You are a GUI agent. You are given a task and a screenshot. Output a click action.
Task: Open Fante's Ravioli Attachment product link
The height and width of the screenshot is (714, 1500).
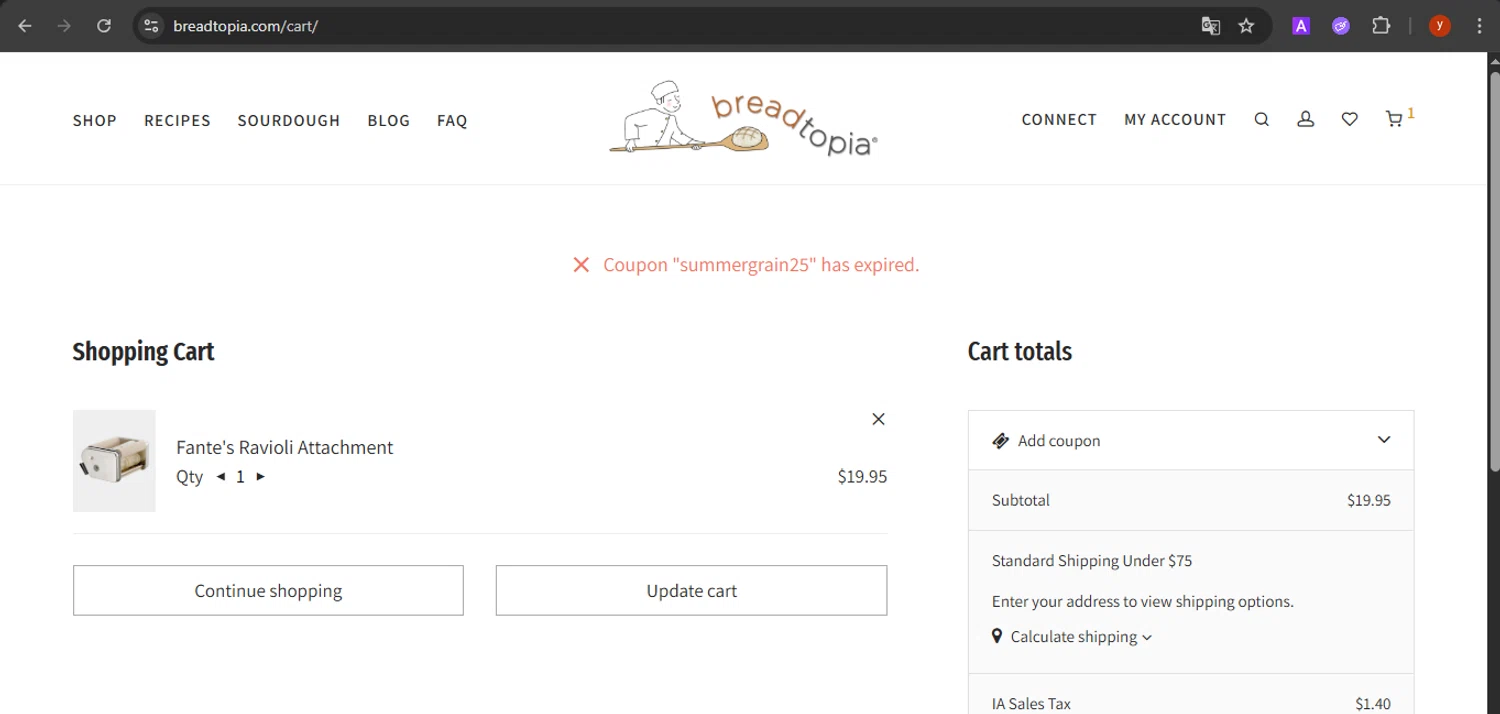click(x=285, y=447)
